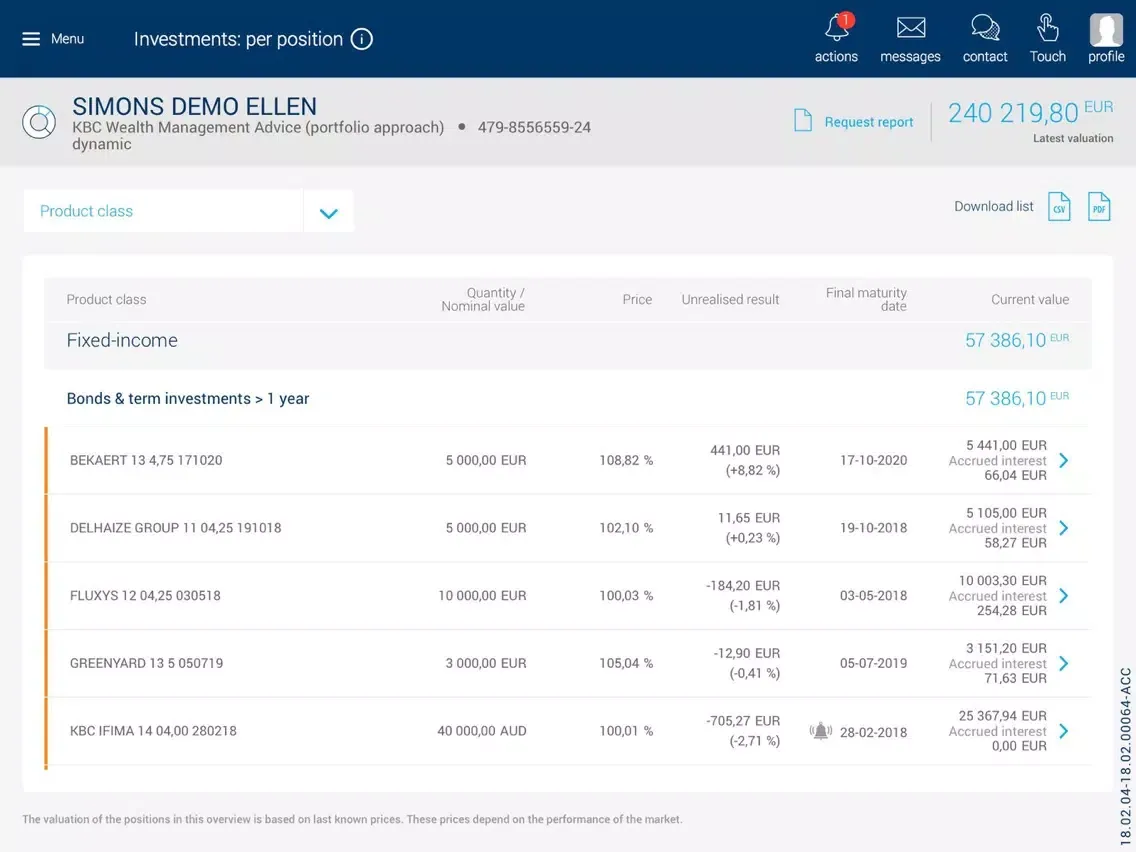Click the Request report document icon

pyautogui.click(x=803, y=120)
